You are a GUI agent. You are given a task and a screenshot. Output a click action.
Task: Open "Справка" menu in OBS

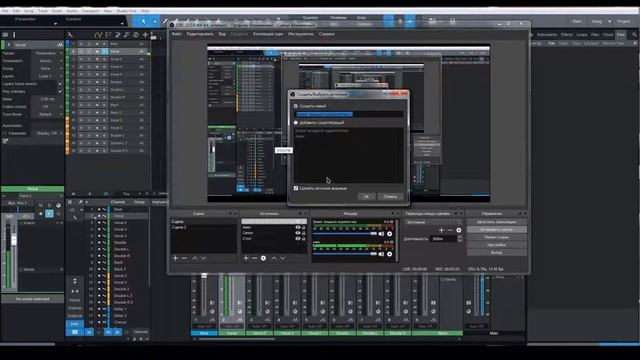coord(327,34)
